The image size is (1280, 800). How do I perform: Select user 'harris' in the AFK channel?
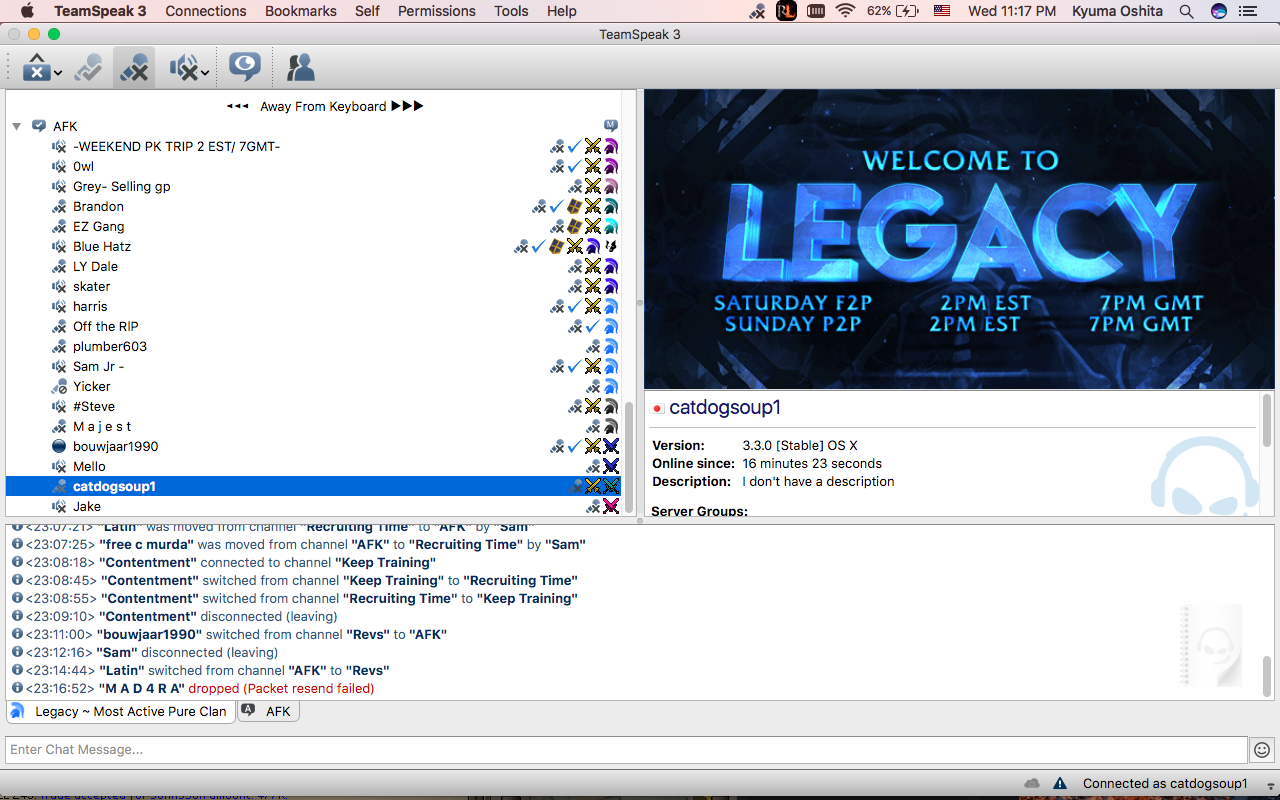pos(90,306)
